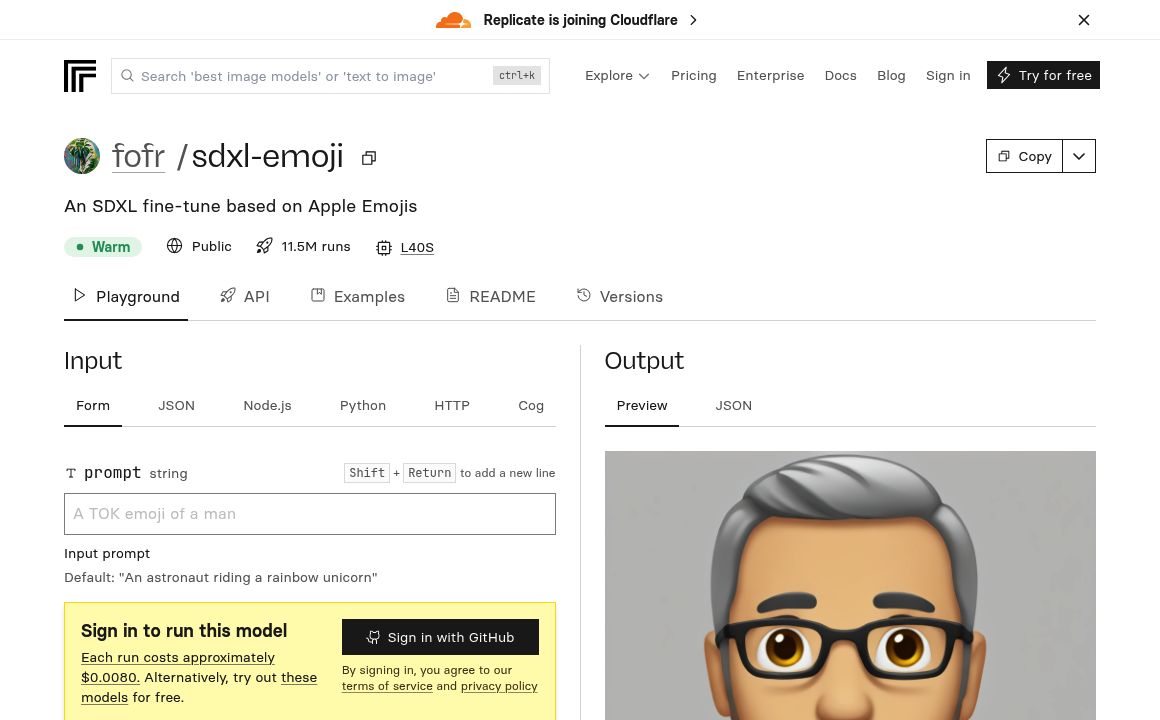The image size is (1160, 720).
Task: Click the Cloudflare cloud icon in the banner
Action: (453, 19)
